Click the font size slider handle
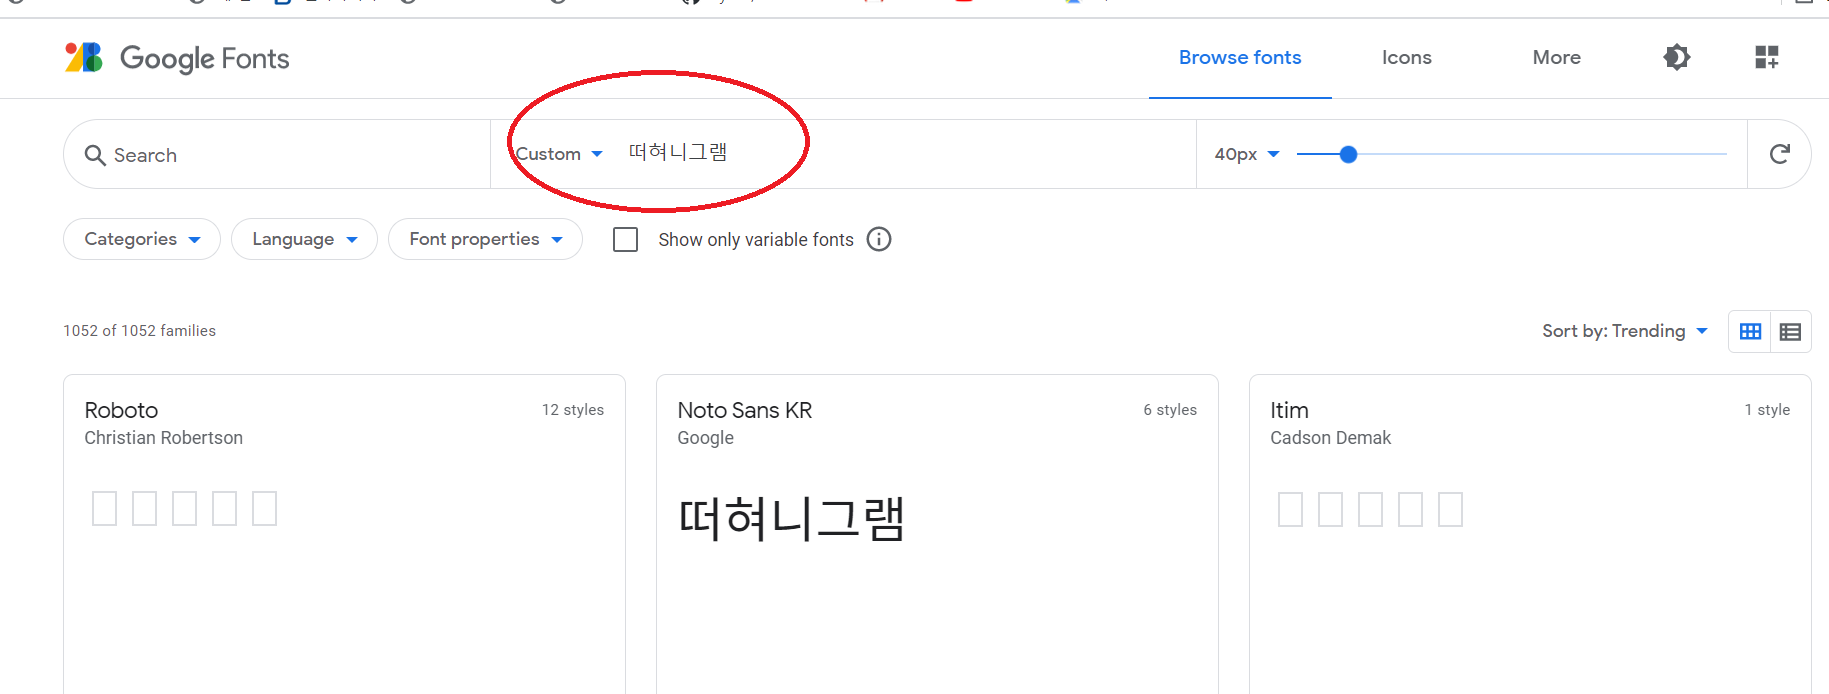Screen dimensions: 1829x694 point(1348,154)
